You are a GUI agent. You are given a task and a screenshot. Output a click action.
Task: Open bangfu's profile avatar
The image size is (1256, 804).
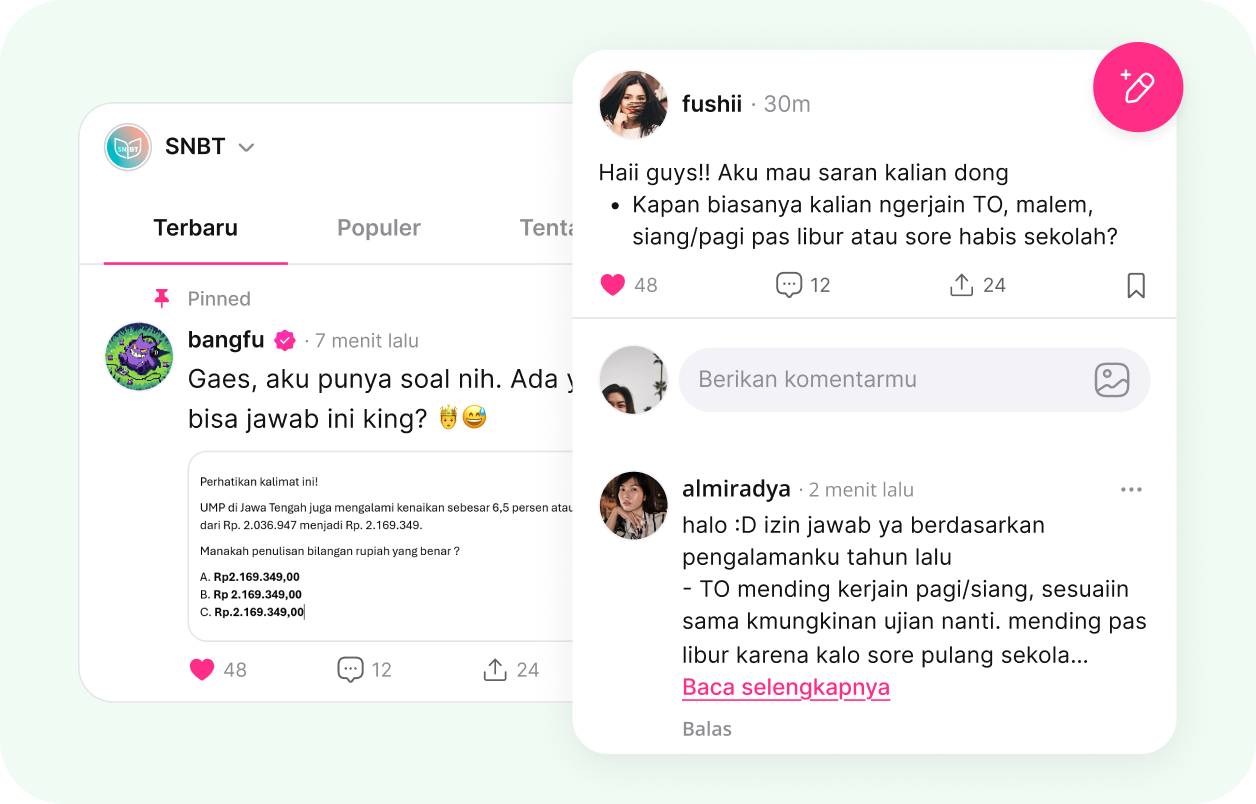tap(139, 356)
